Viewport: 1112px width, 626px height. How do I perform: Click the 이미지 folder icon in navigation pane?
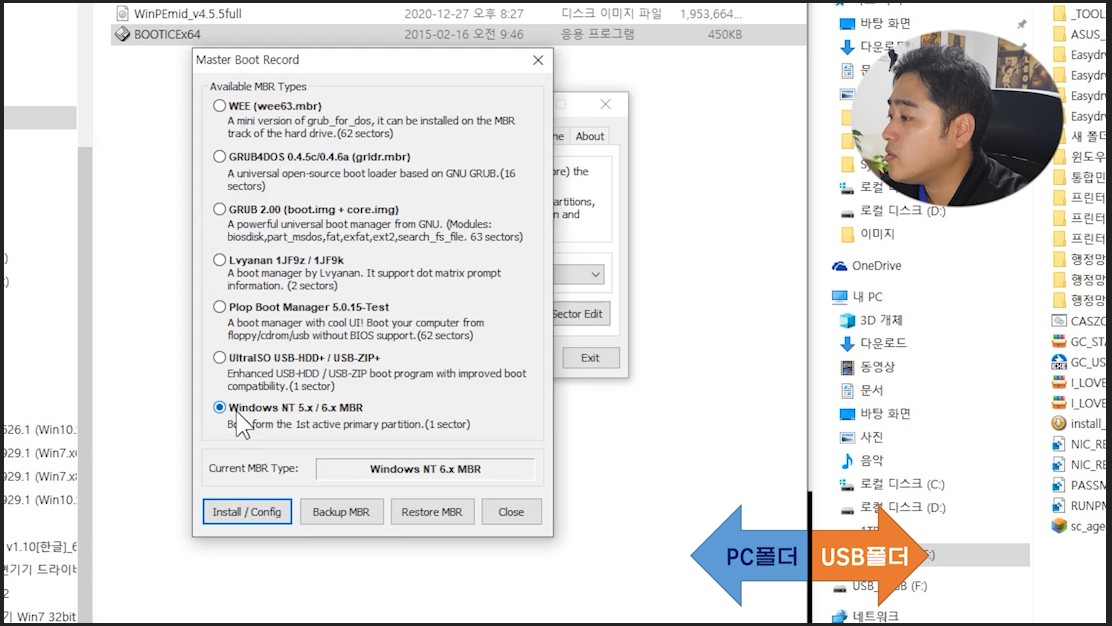pyautogui.click(x=847, y=234)
